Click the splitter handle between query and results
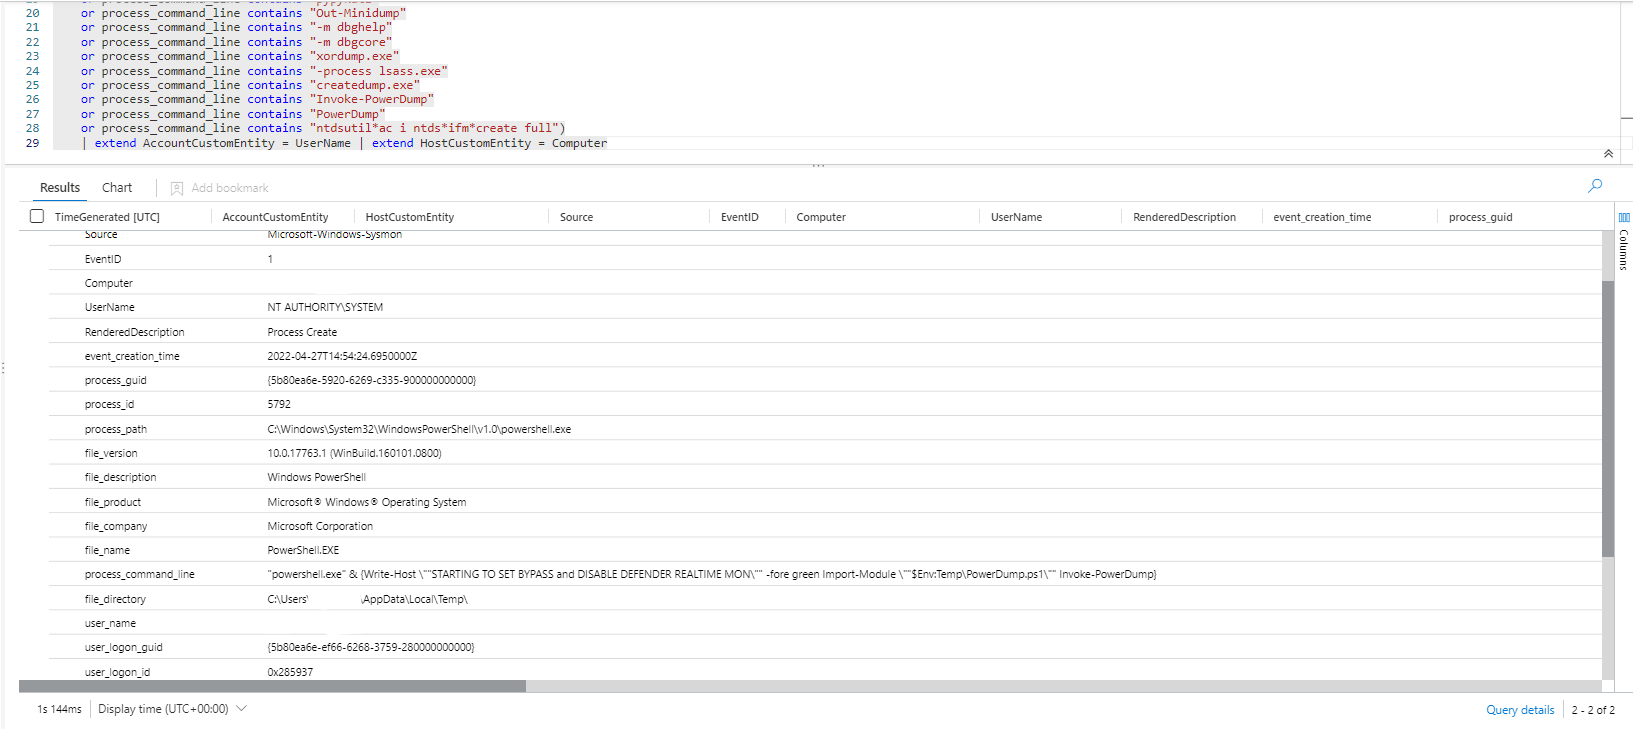1643x729 pixels. pos(818,165)
